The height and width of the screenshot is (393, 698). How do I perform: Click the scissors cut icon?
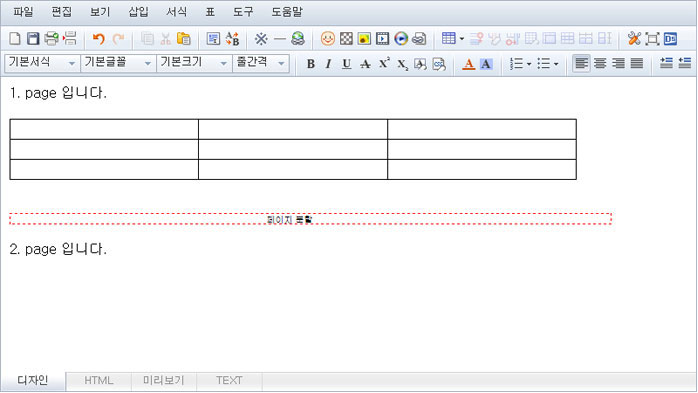tap(166, 39)
